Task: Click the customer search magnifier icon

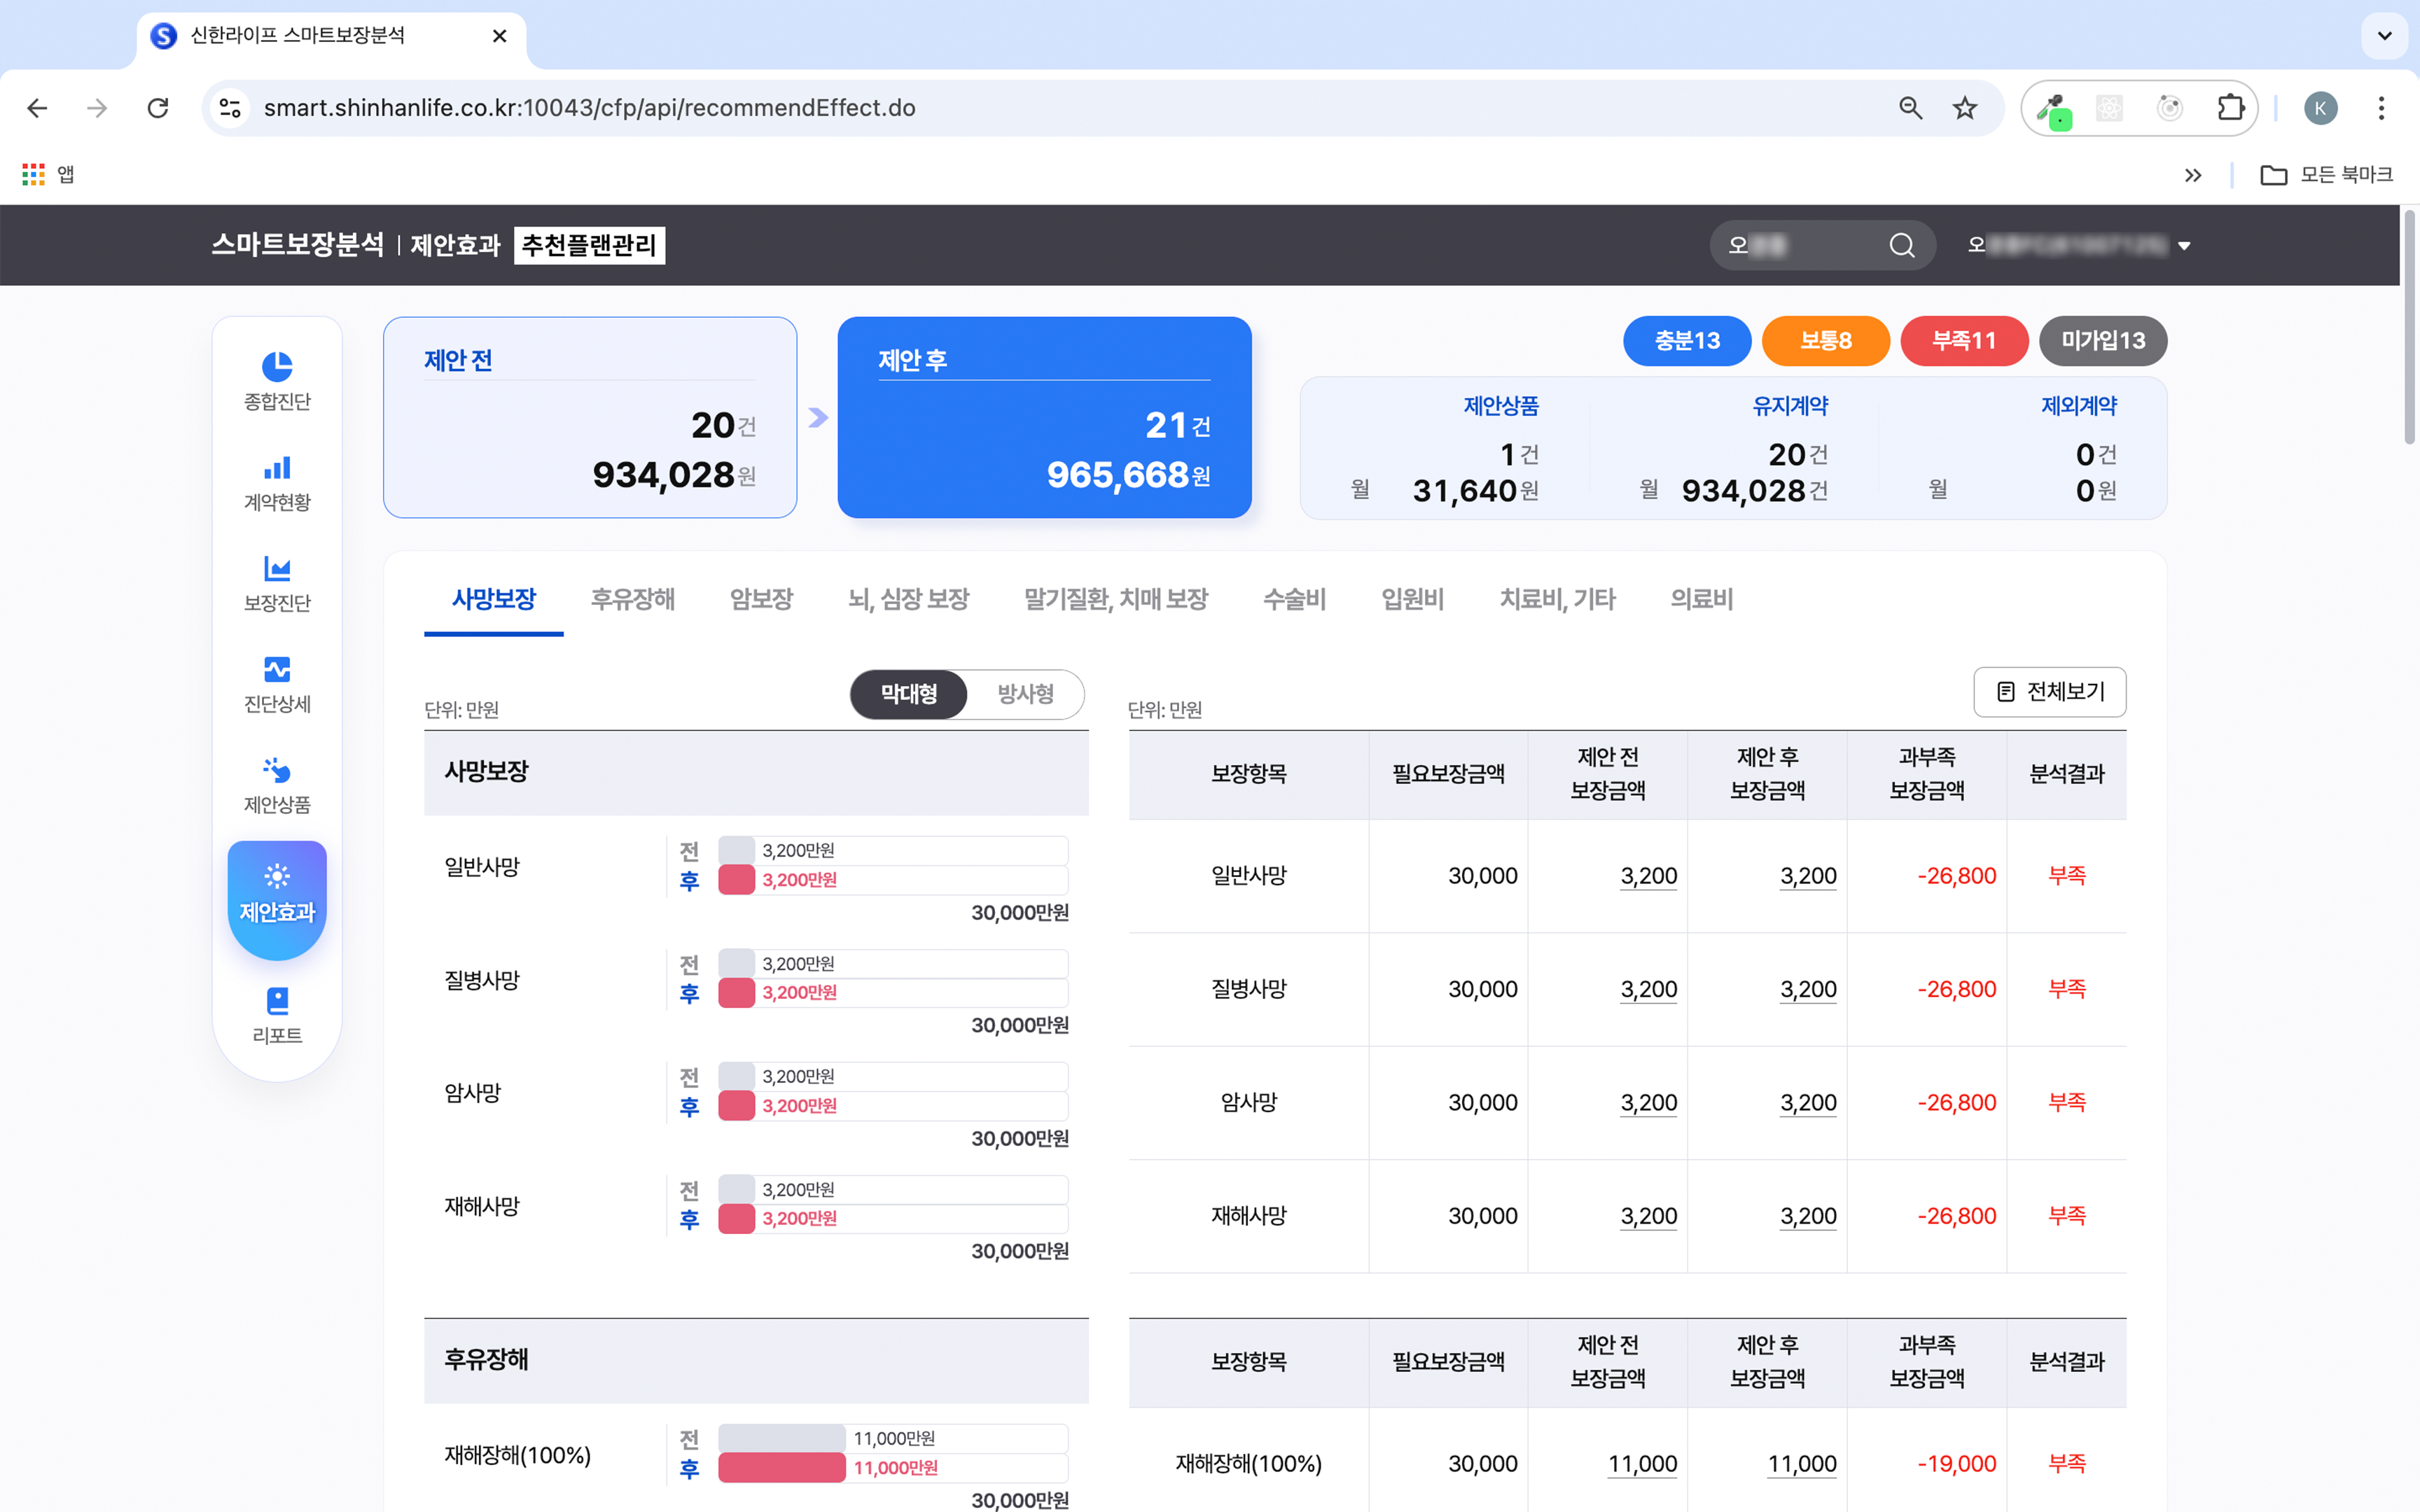Action: [1902, 246]
